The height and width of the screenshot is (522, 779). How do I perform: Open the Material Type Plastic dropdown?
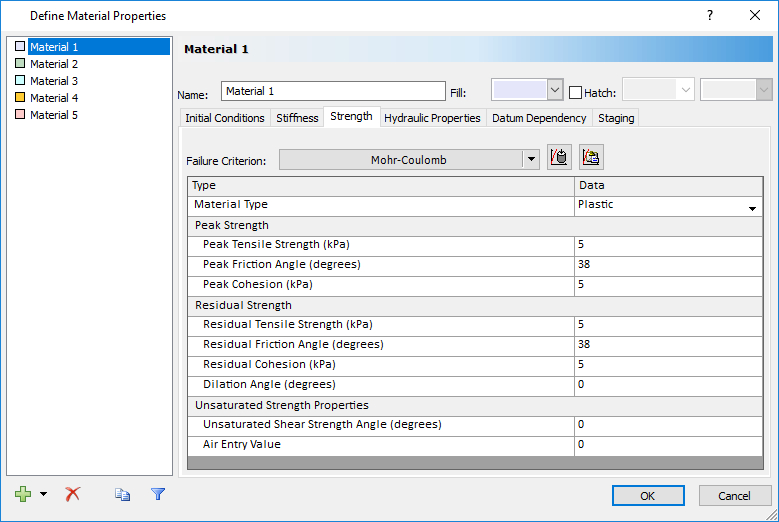(x=751, y=207)
